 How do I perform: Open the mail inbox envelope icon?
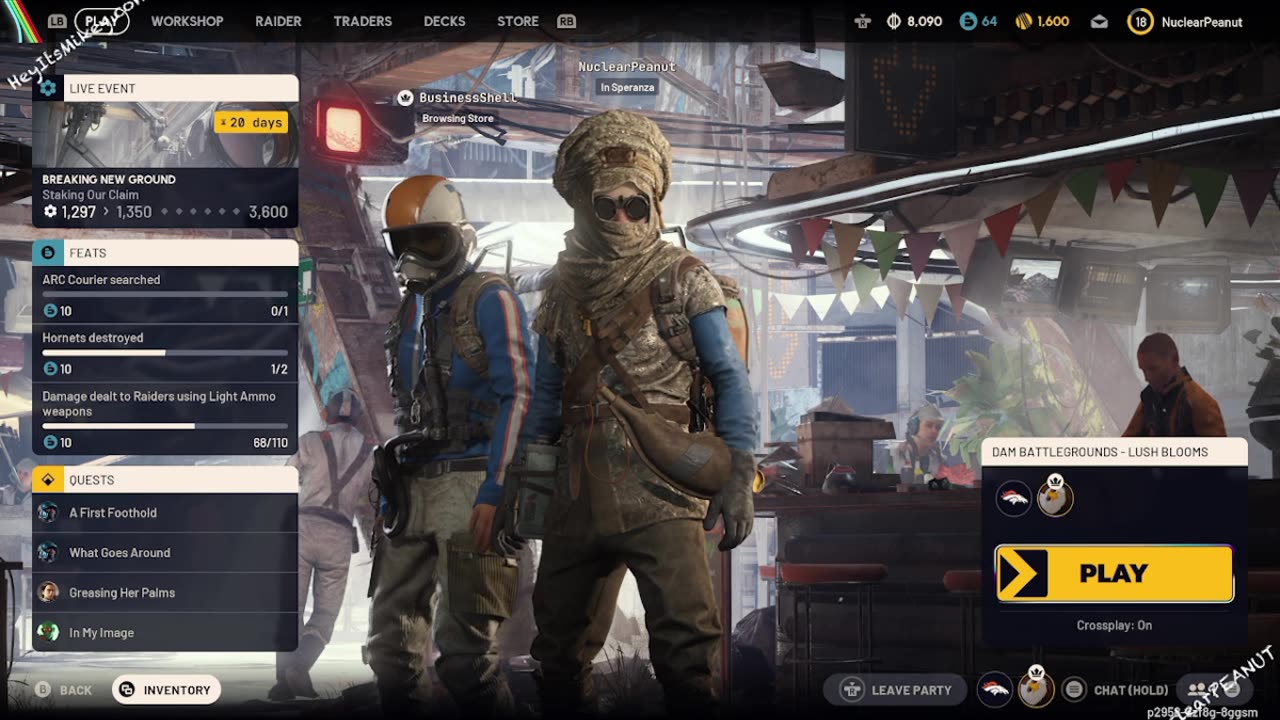point(1099,21)
